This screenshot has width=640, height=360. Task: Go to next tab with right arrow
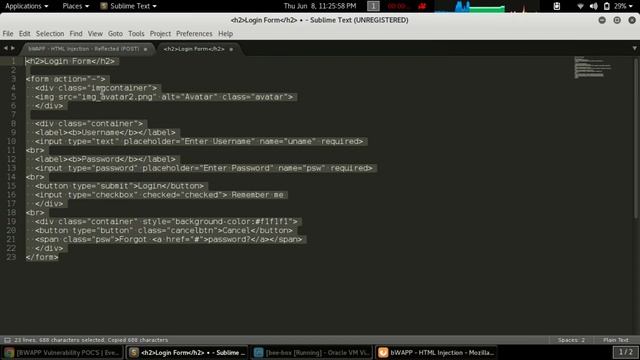click(13, 48)
